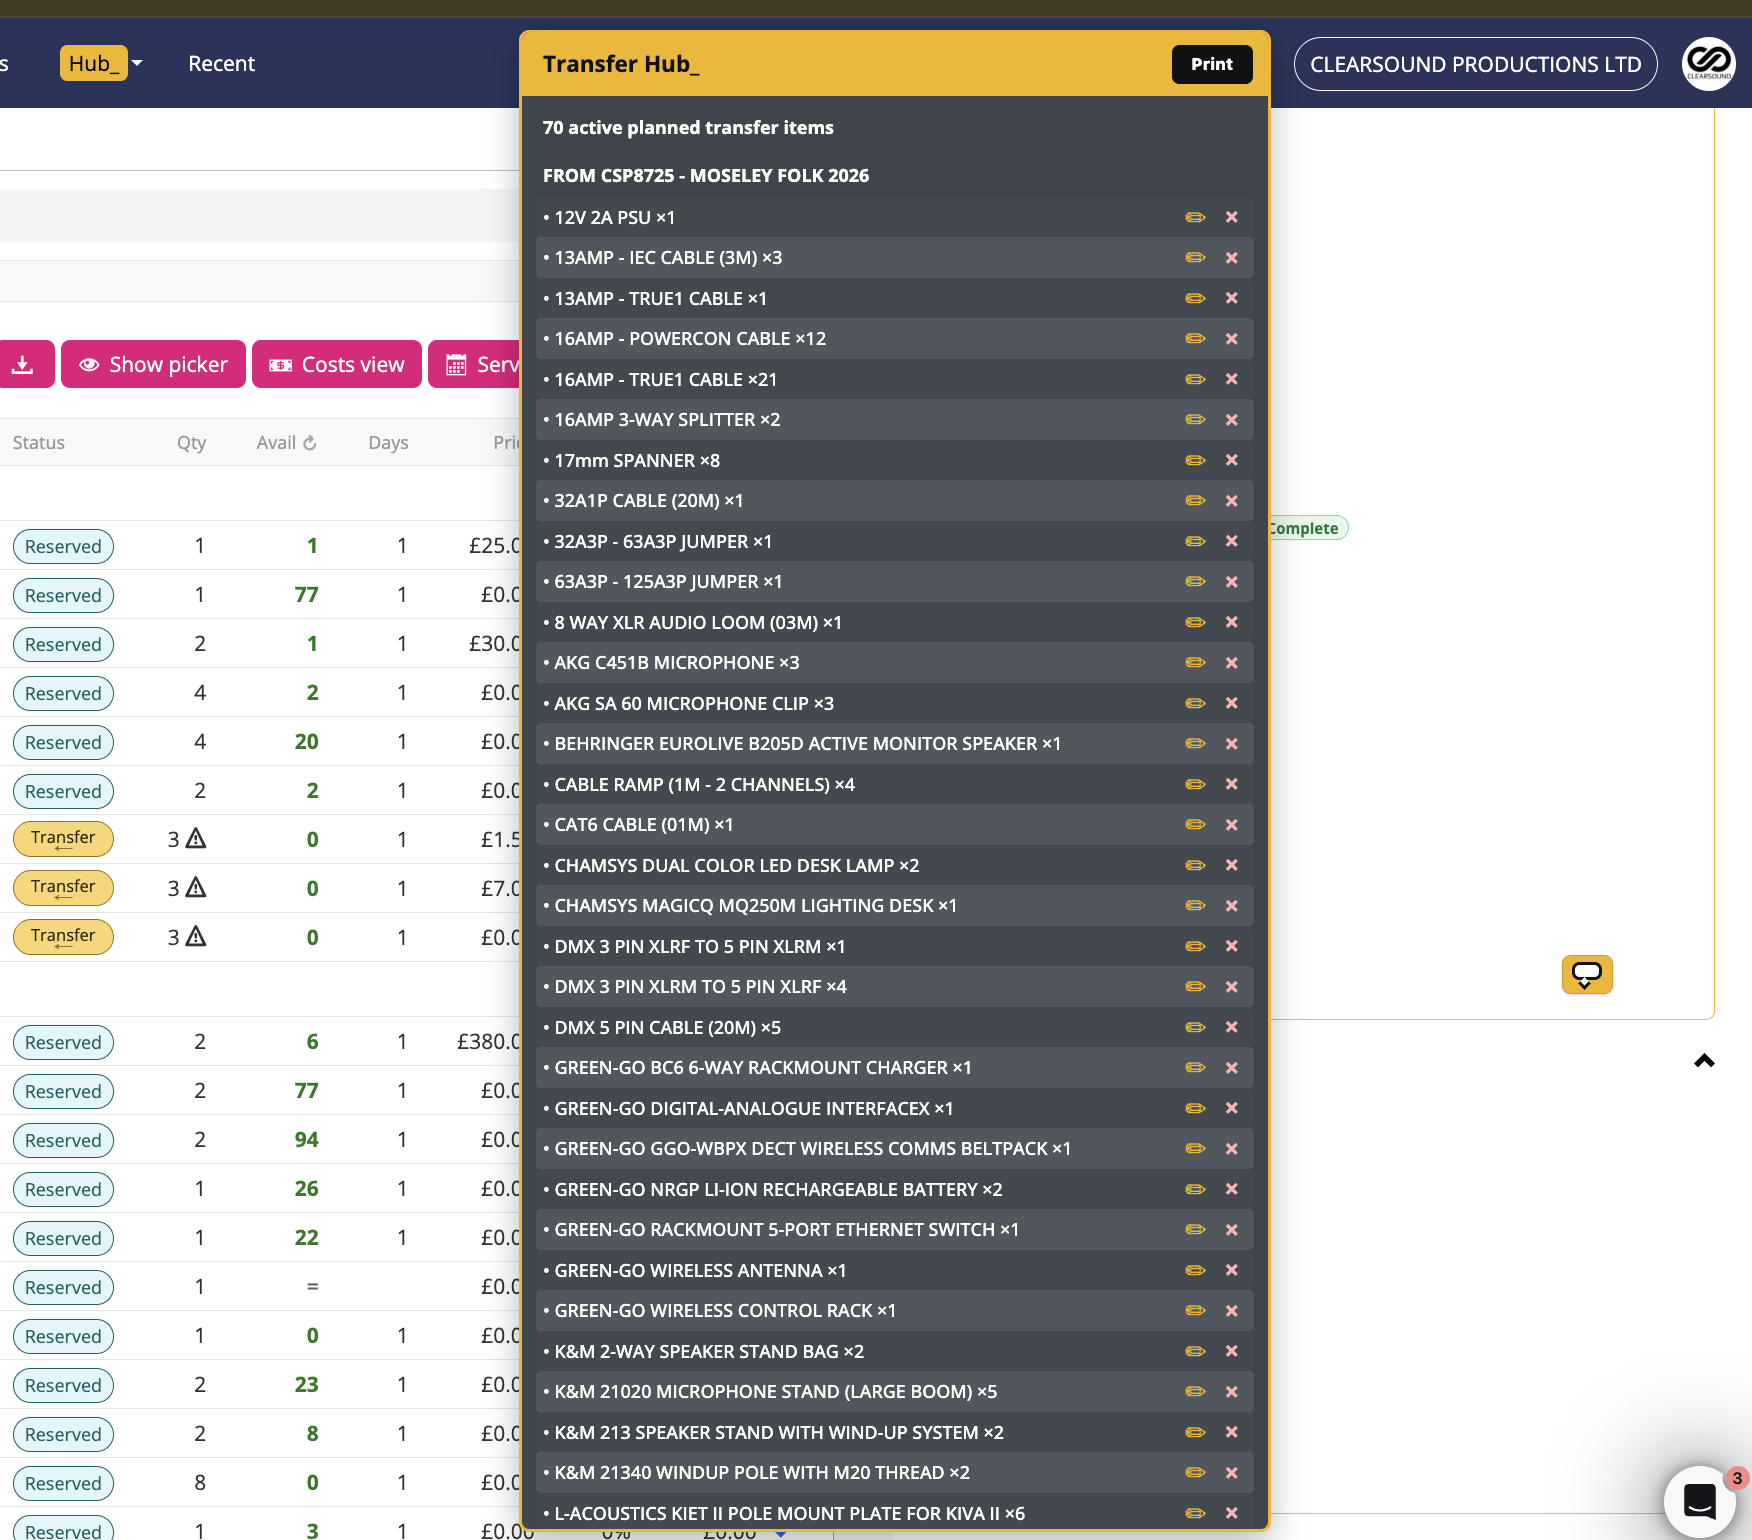Edit the K&M 213 SPEAKER STAND transfer
Screen dimensions: 1752x1540
click(x=1195, y=1432)
